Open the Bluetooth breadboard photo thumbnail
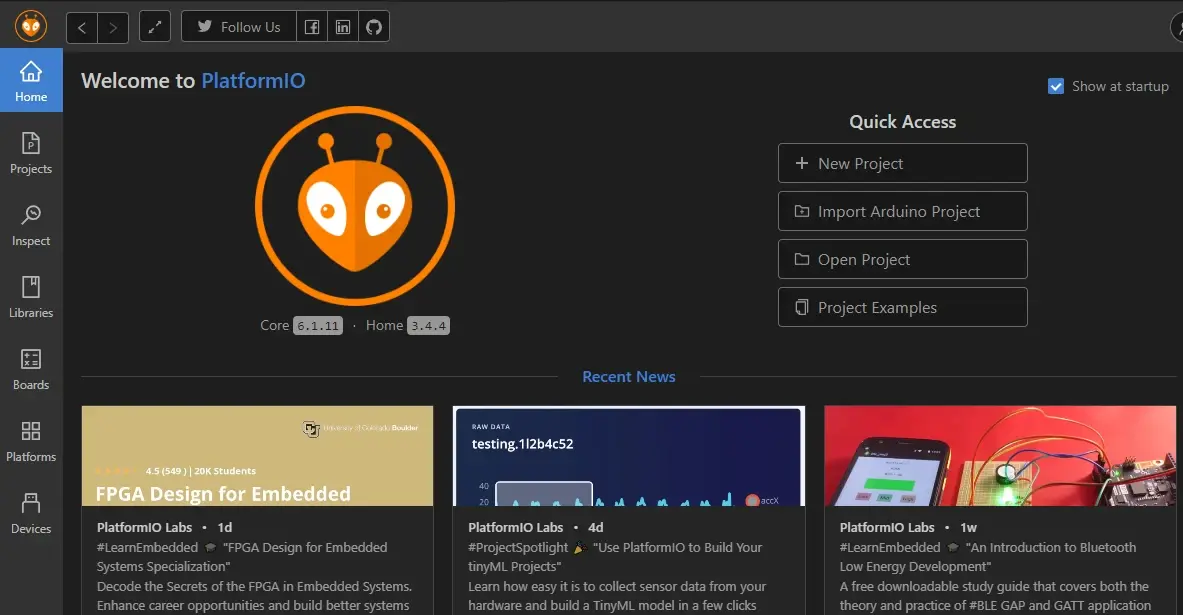 [x=1000, y=456]
